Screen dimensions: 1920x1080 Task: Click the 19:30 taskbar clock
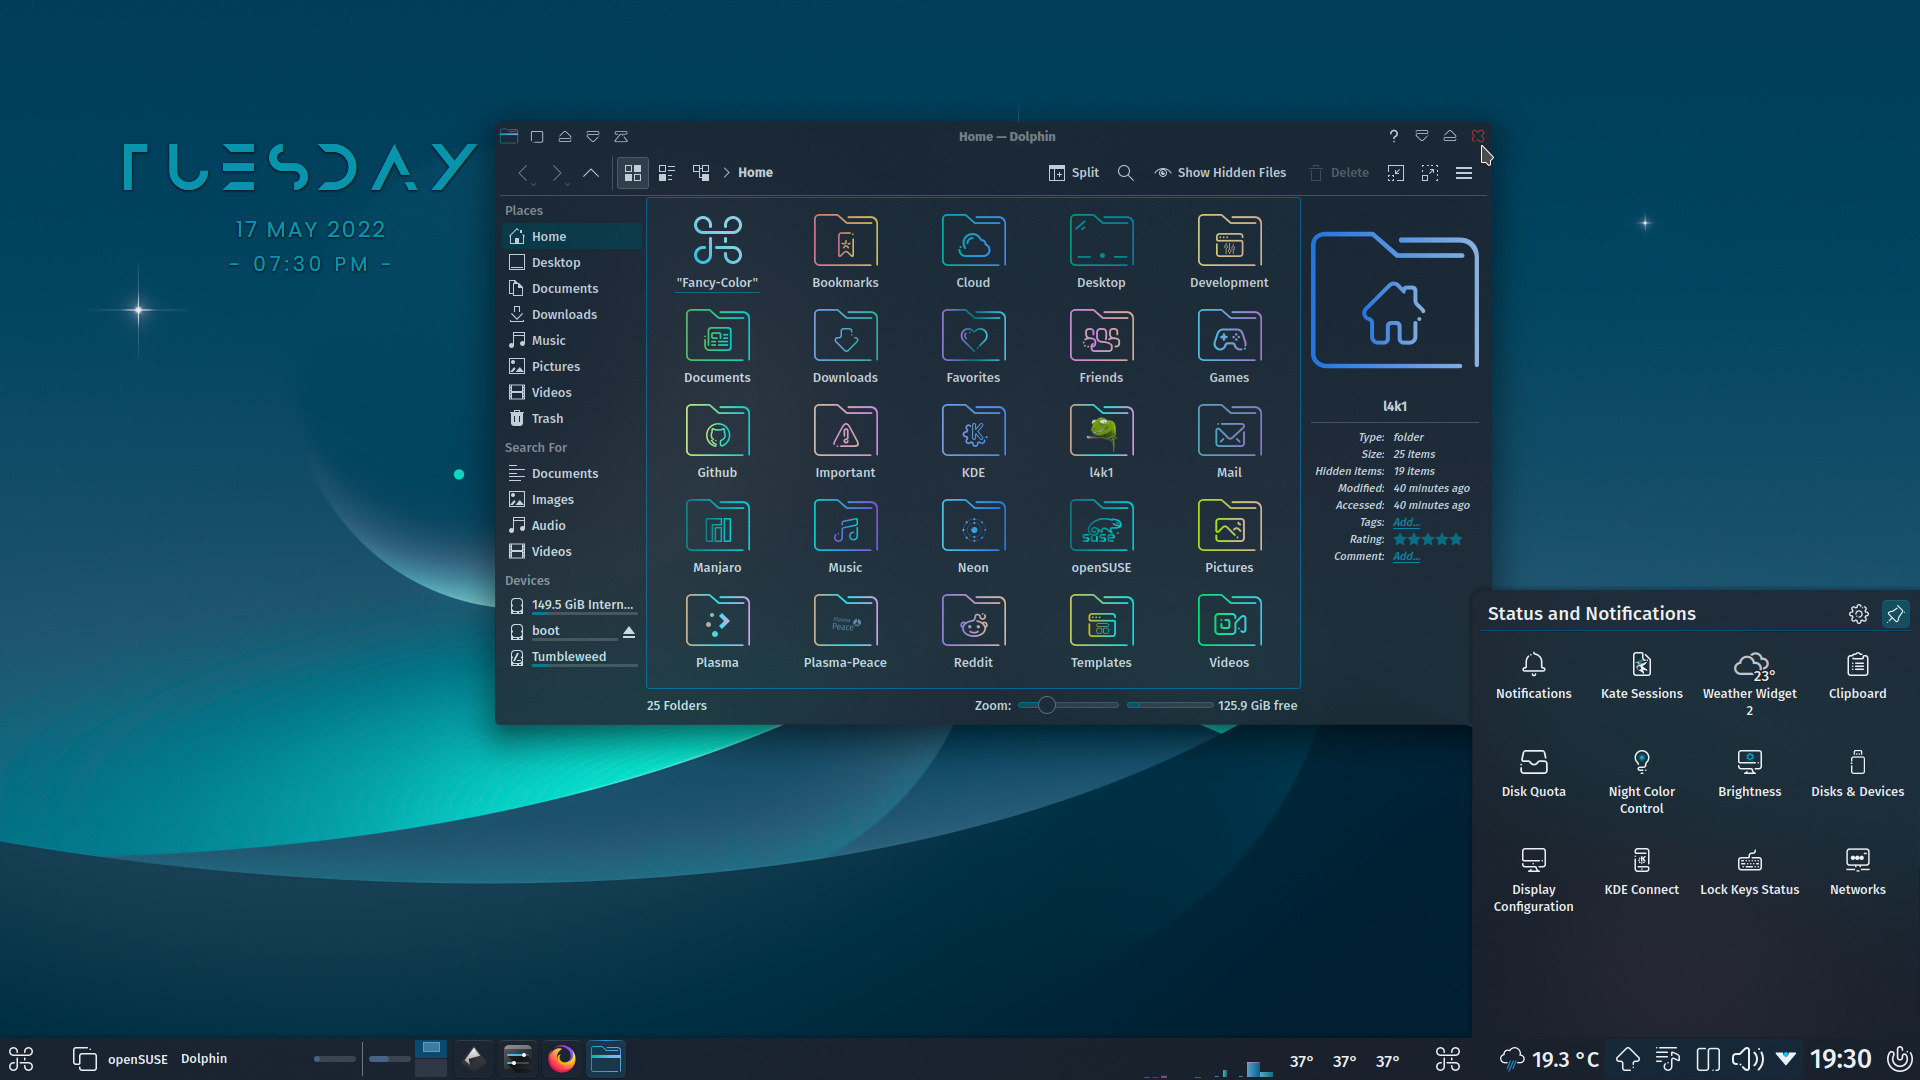tap(1840, 1059)
